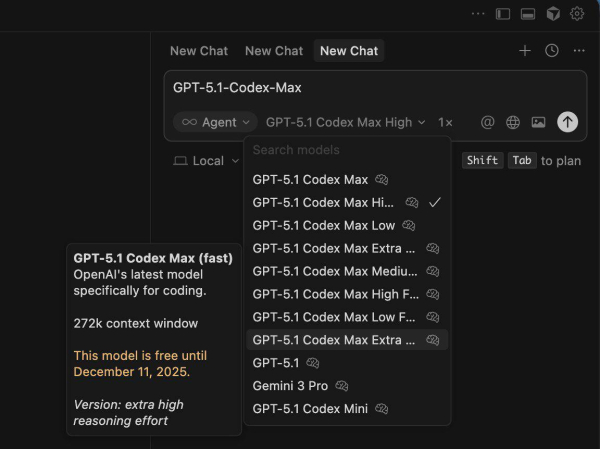
Task: Click the globe web search icon
Action: click(x=513, y=122)
